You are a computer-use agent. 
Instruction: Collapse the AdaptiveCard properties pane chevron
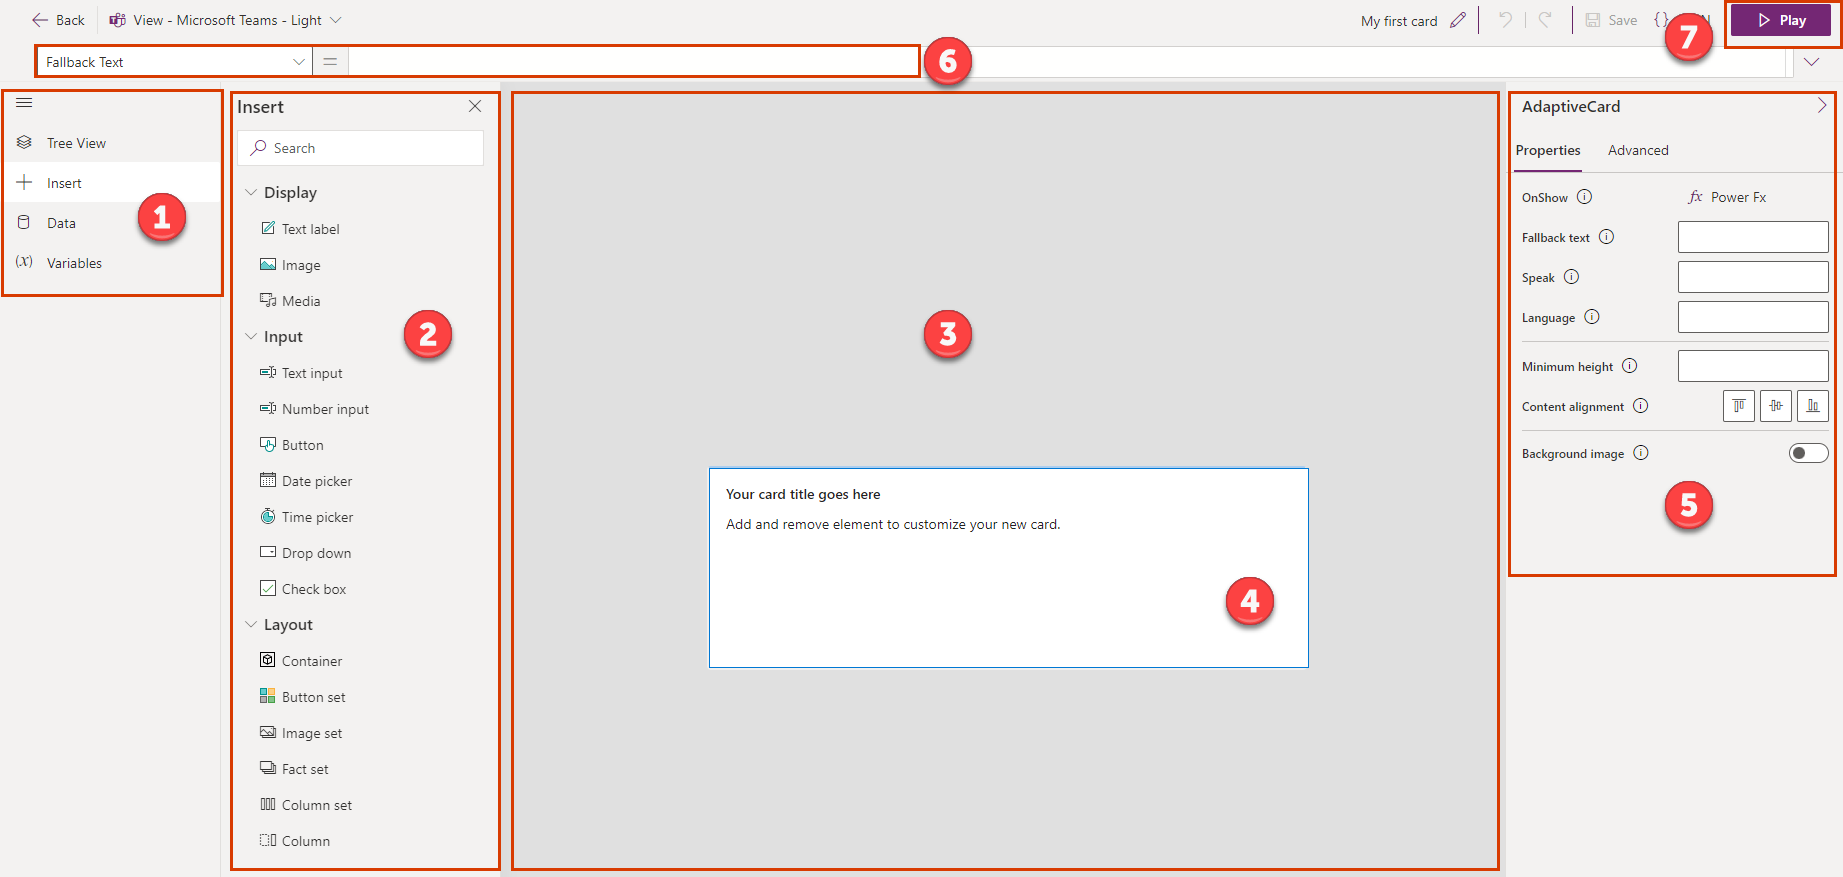1821,106
